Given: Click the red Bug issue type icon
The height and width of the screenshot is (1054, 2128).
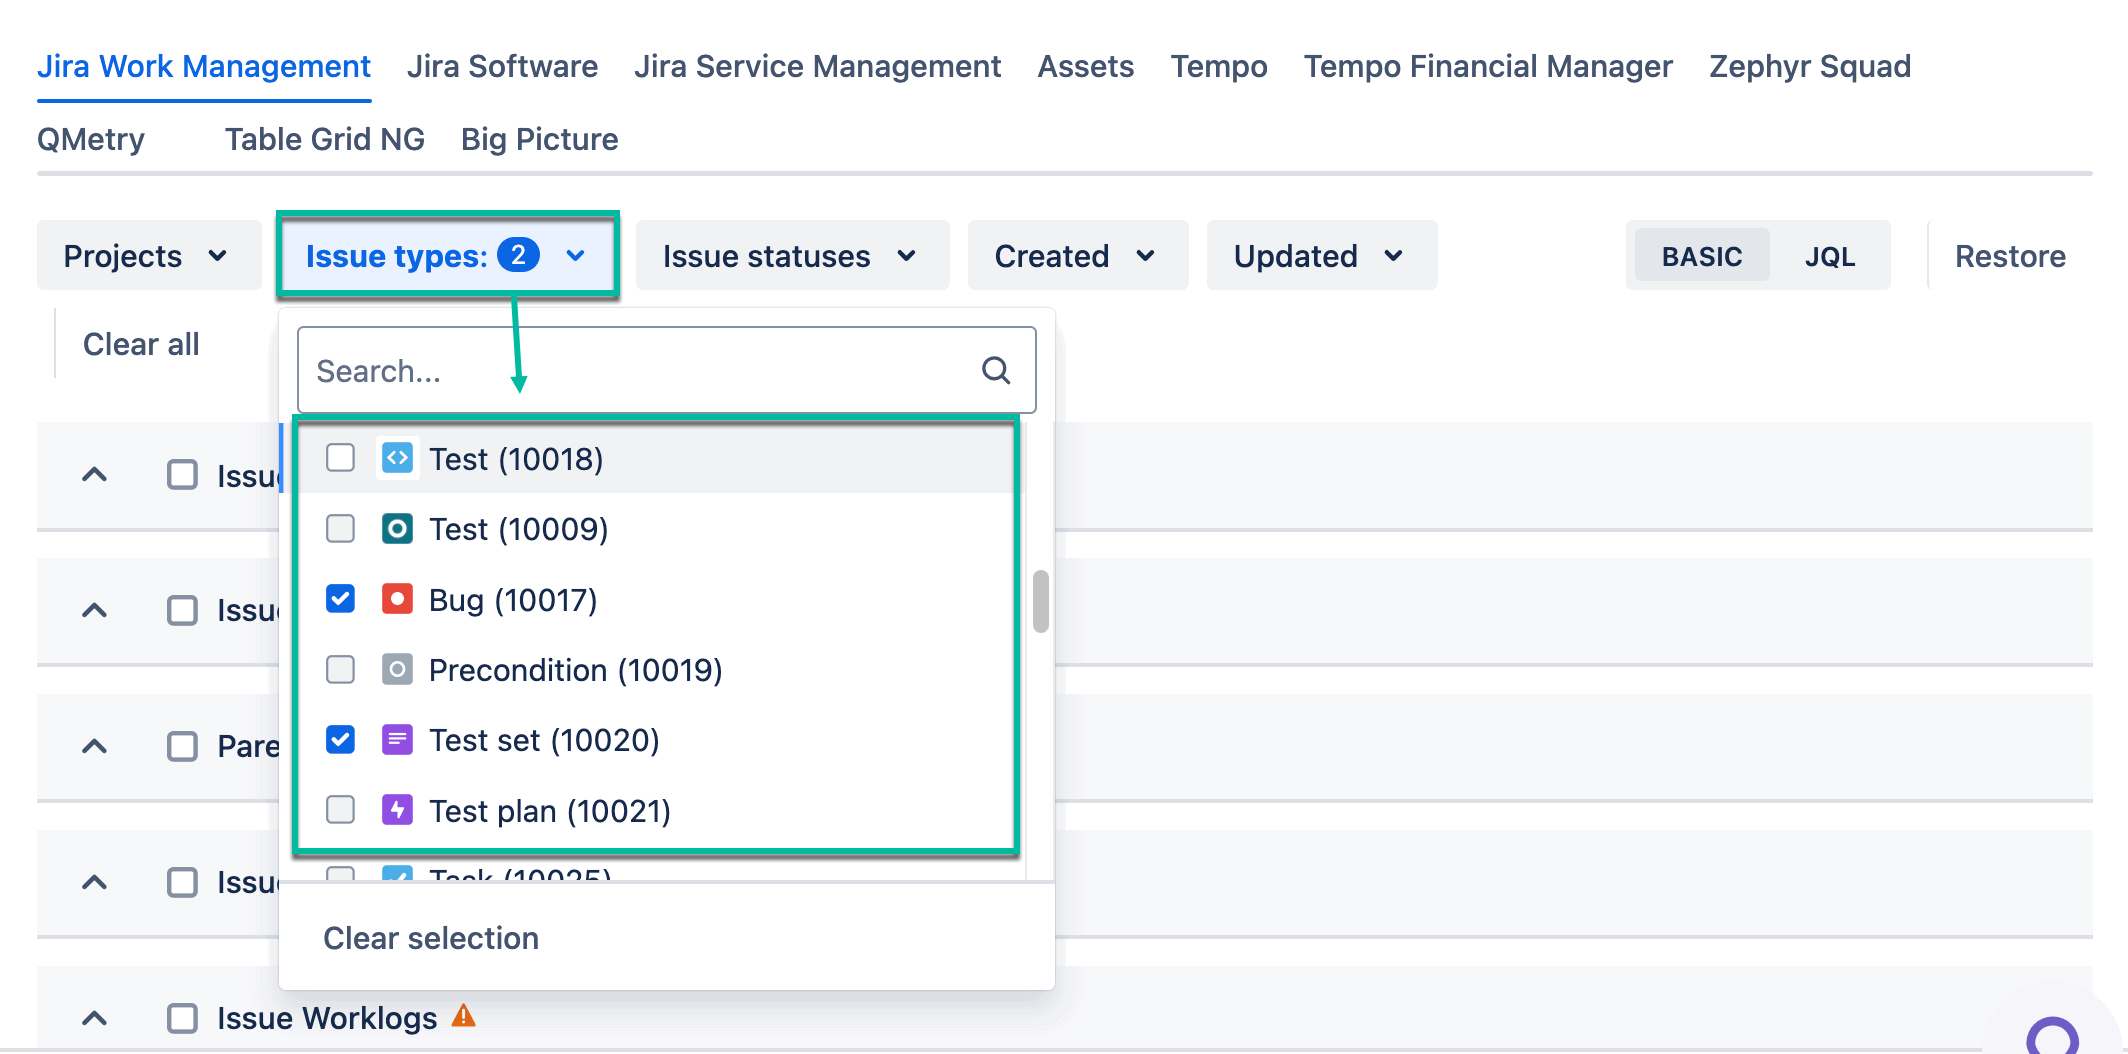Looking at the screenshot, I should click(x=397, y=599).
